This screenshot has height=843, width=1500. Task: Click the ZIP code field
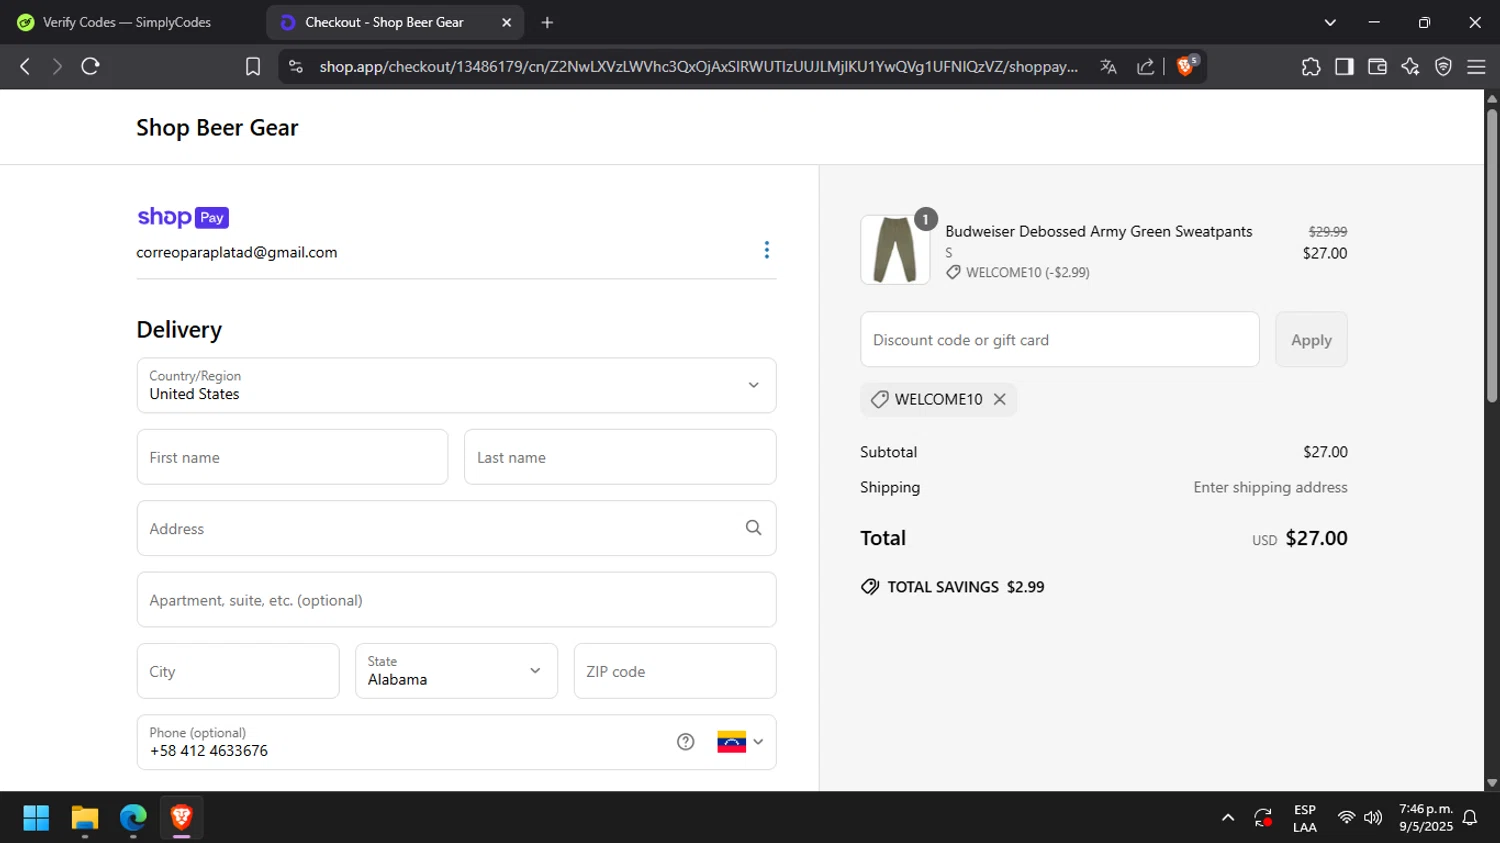[675, 671]
